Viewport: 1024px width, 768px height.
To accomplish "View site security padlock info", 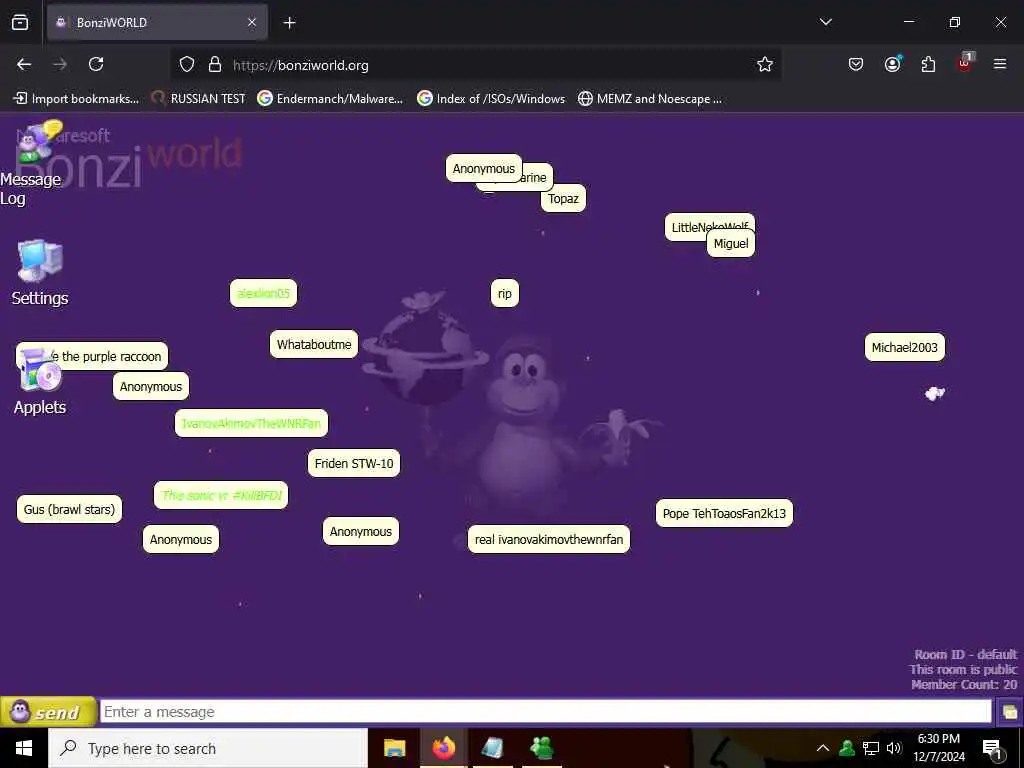I will pos(215,65).
